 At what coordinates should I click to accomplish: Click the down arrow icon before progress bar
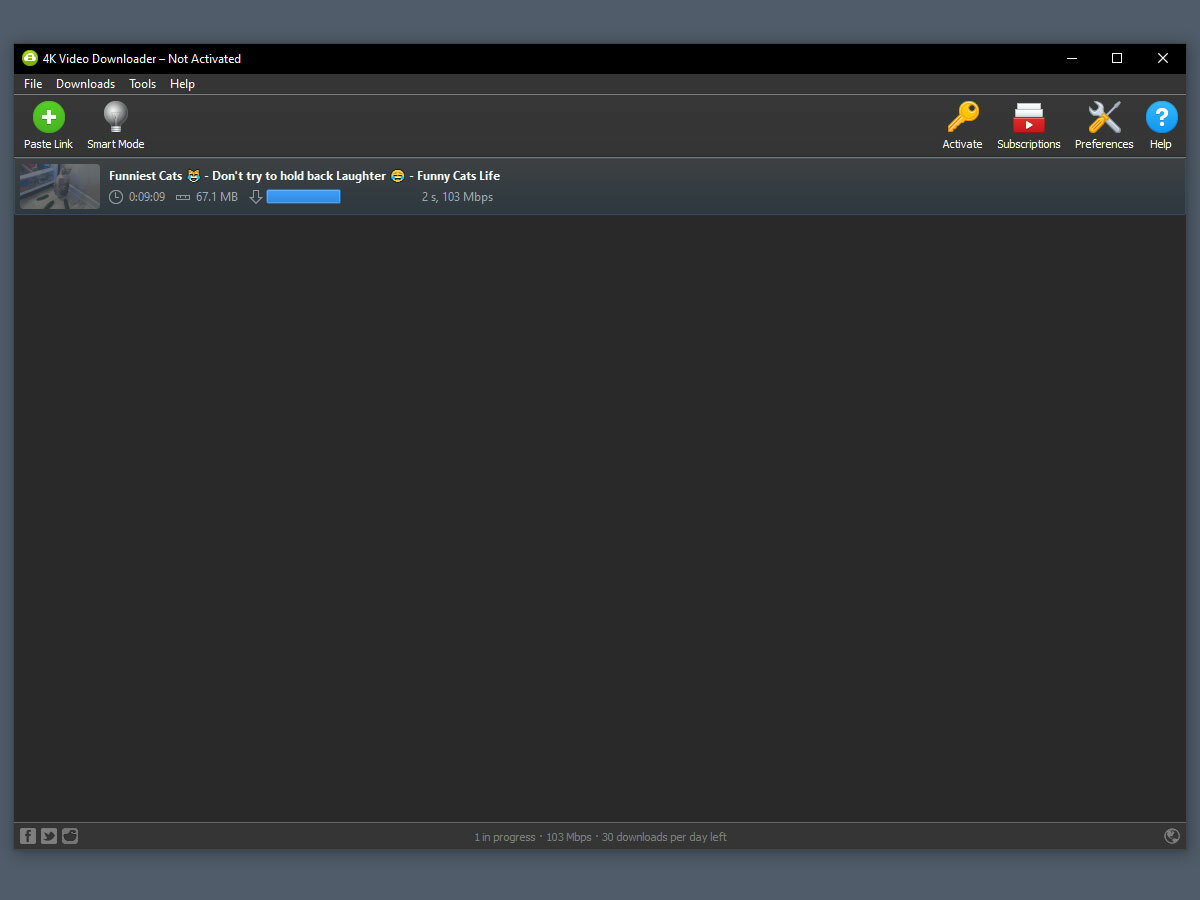click(255, 197)
